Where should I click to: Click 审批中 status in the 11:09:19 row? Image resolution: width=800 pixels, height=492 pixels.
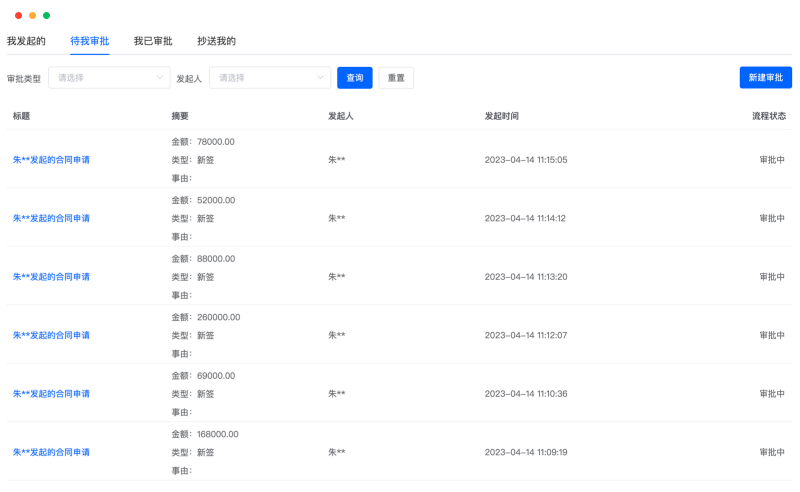[x=772, y=452]
